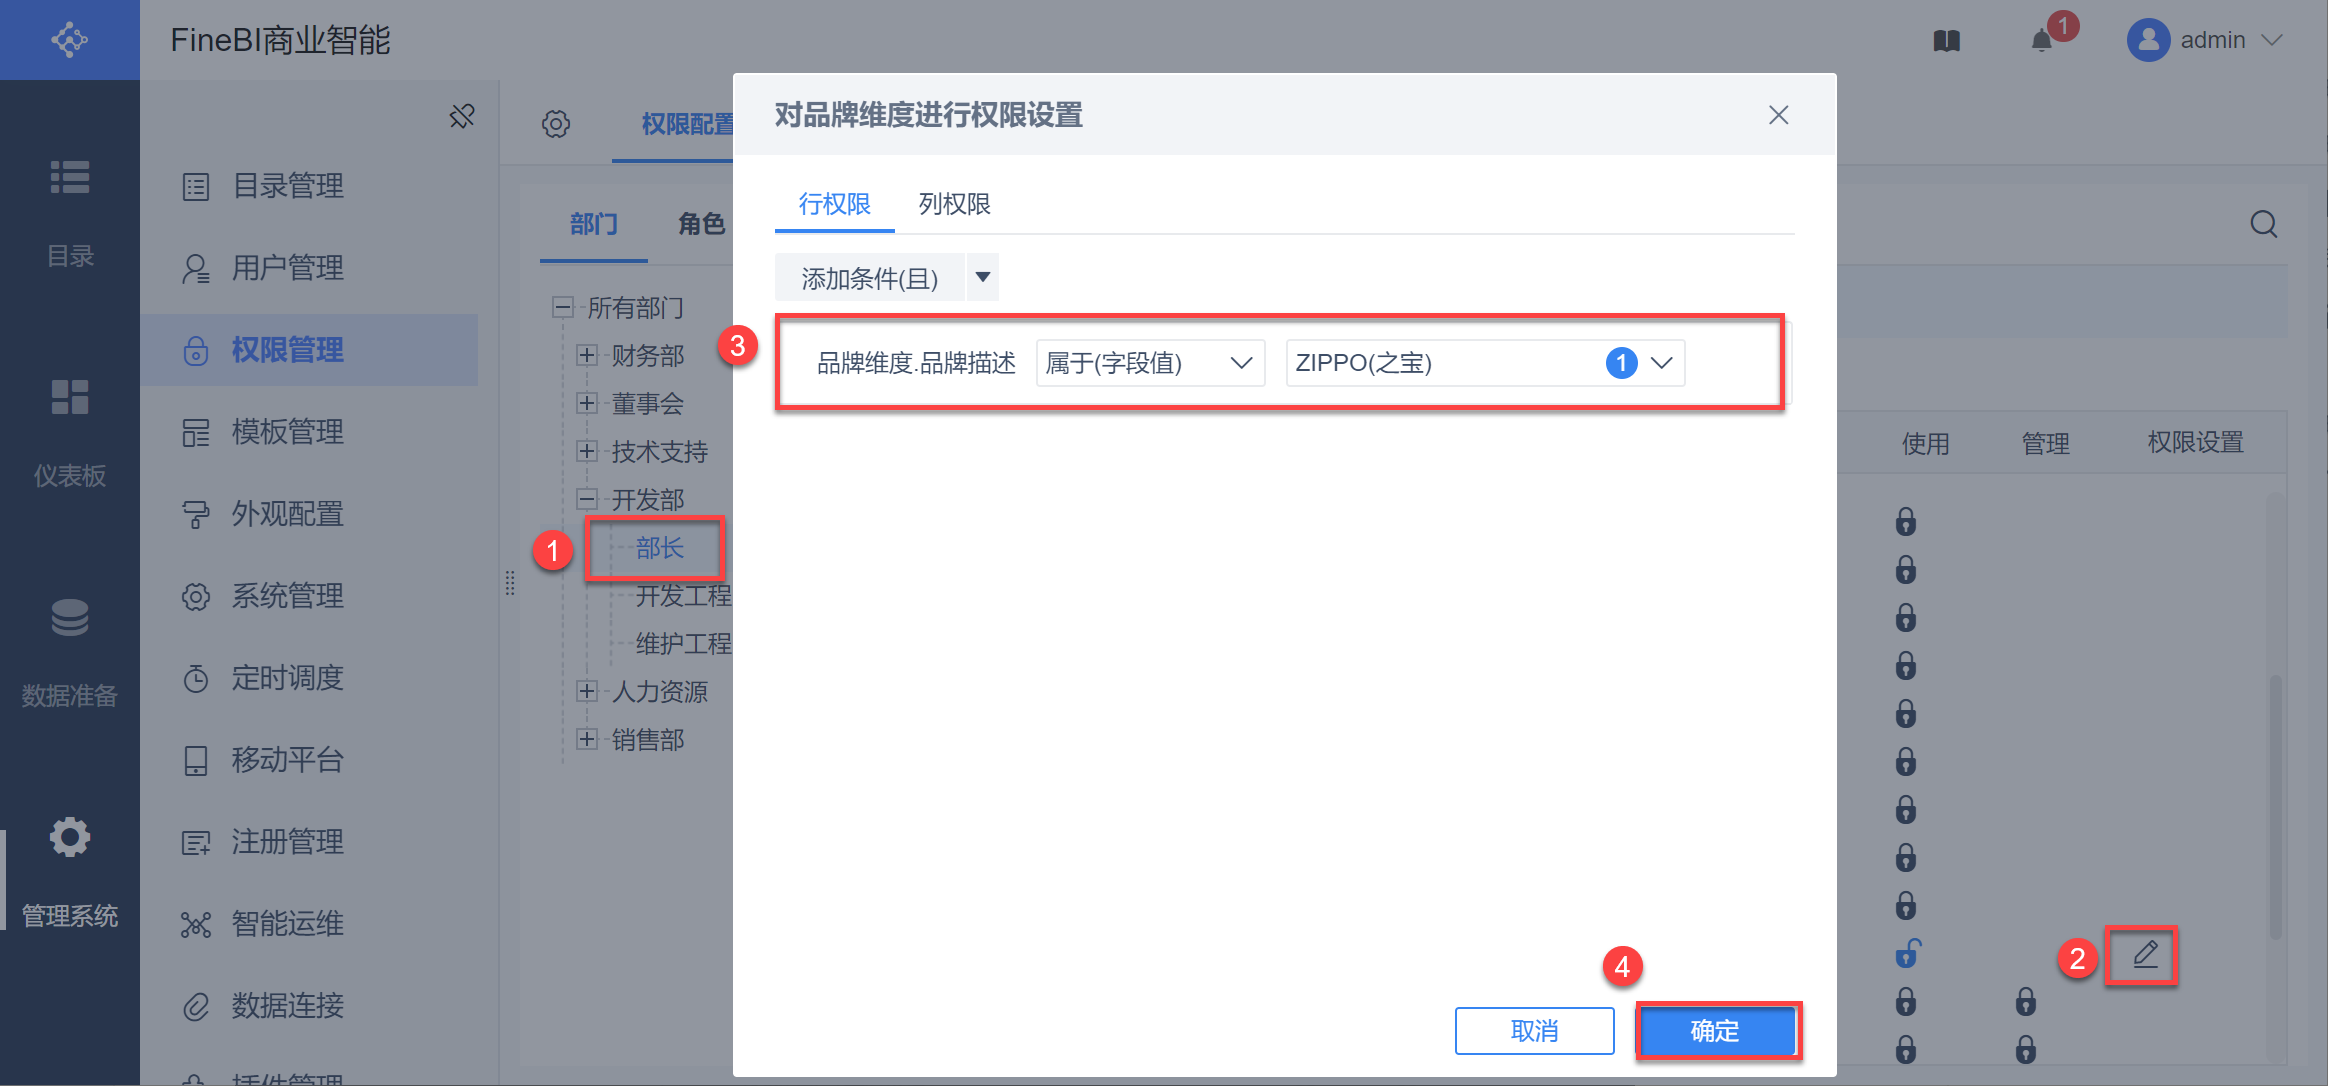Toggle the bottom lock in 管理 column

tap(2026, 1049)
